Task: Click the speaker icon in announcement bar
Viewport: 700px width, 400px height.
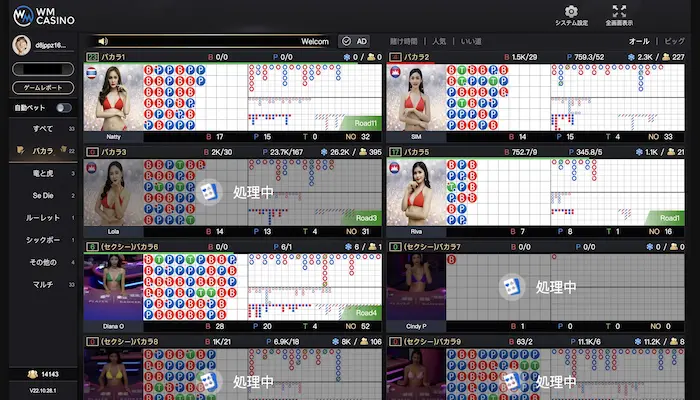Action: pyautogui.click(x=102, y=41)
